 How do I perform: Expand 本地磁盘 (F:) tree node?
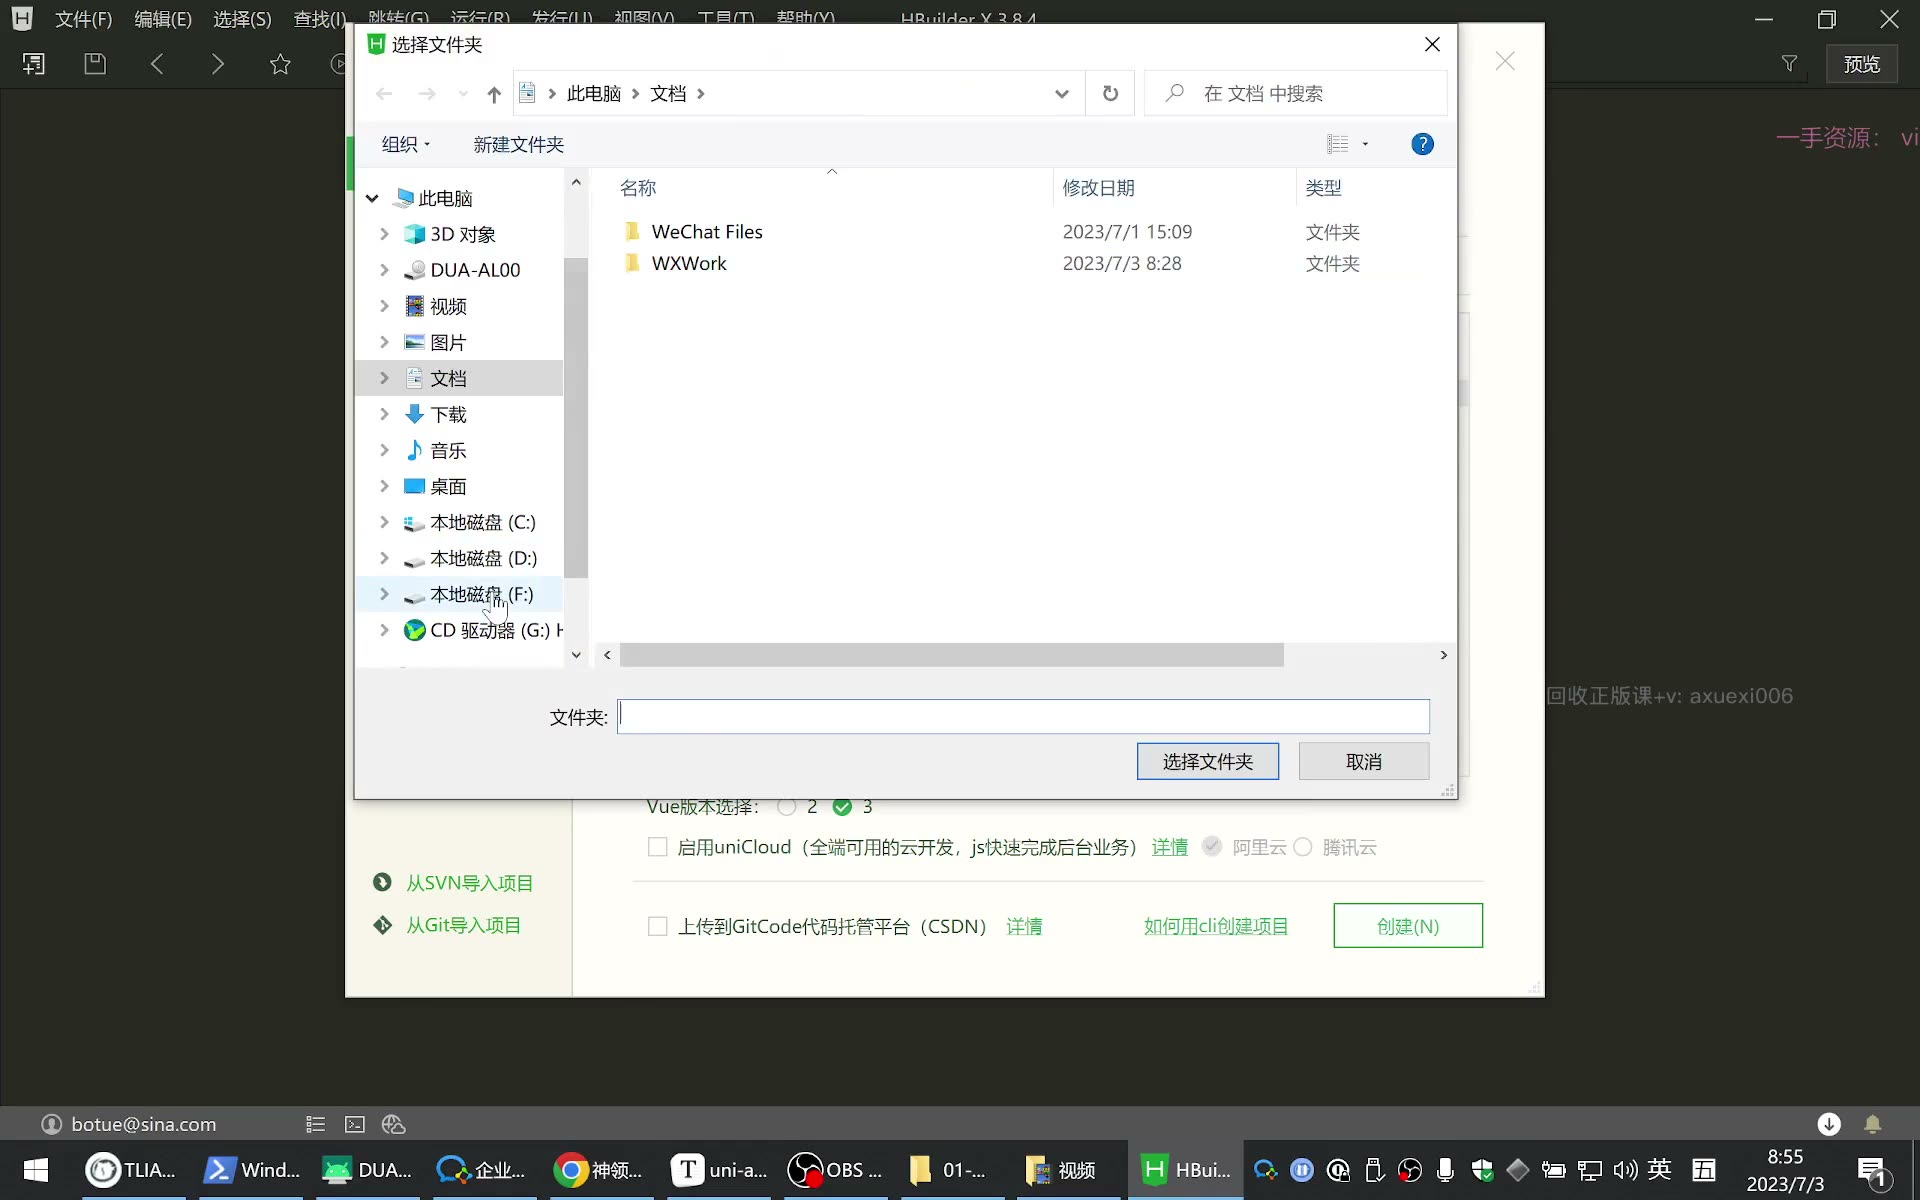tap(384, 594)
